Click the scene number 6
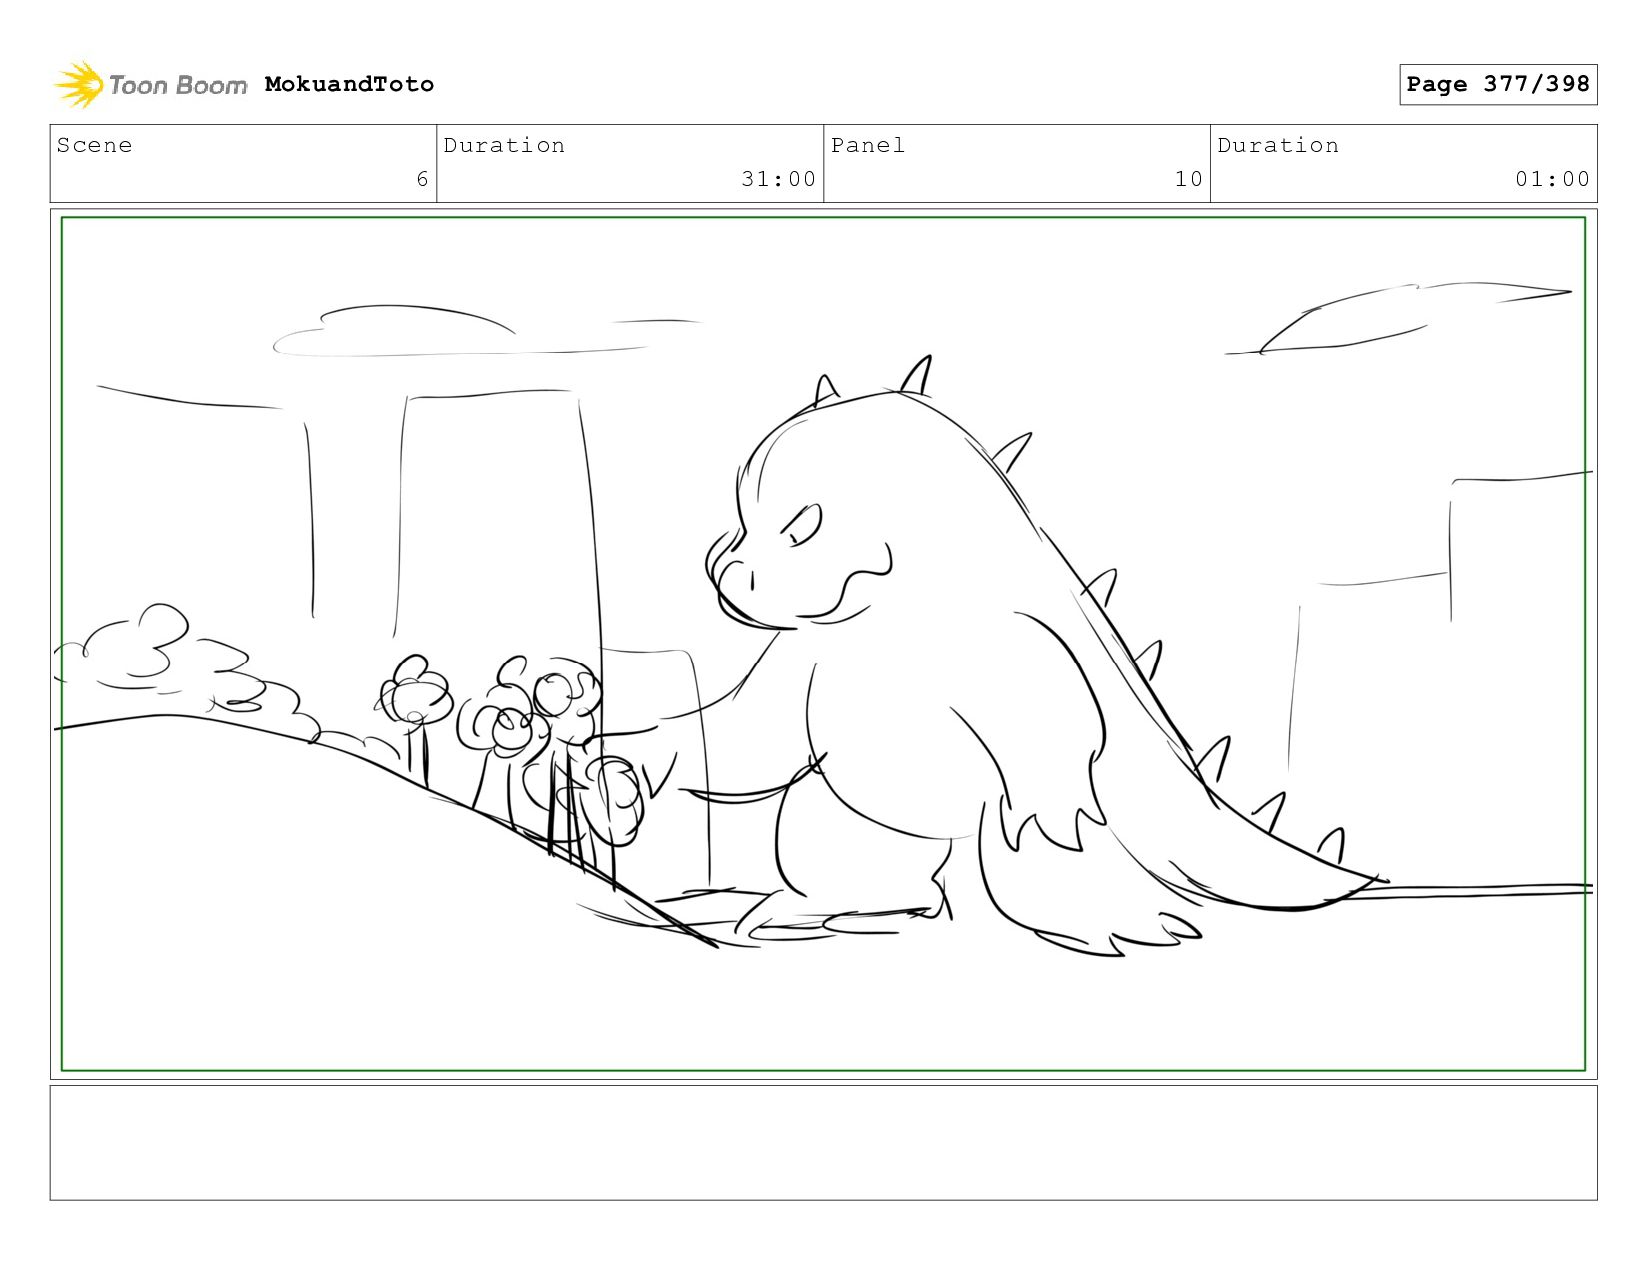This screenshot has width=1650, height=1275. [422, 179]
